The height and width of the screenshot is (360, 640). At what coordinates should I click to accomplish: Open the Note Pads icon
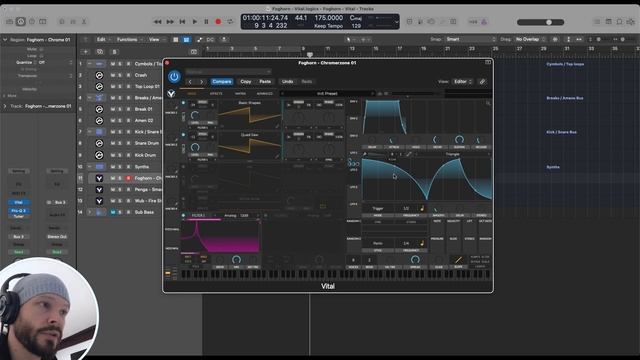[x=608, y=22]
